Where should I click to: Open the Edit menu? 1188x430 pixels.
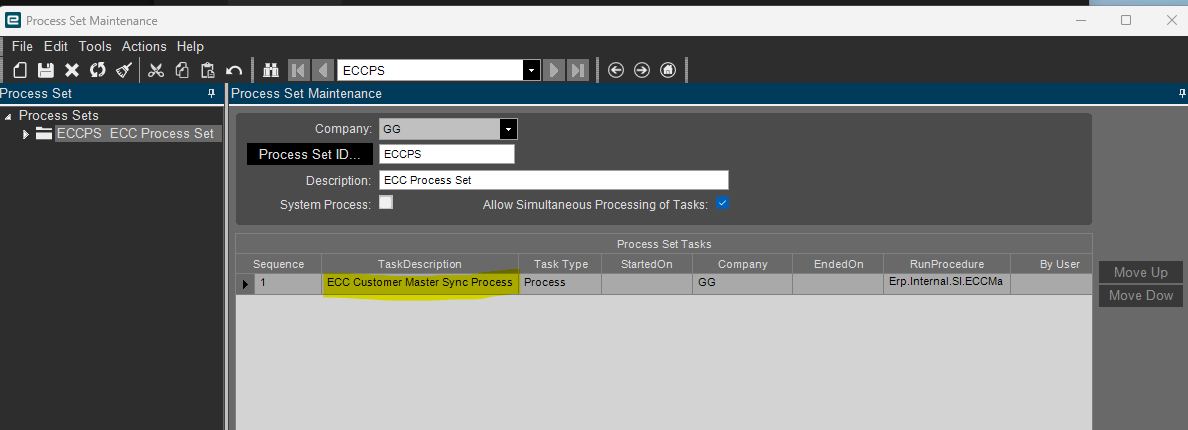[56, 46]
